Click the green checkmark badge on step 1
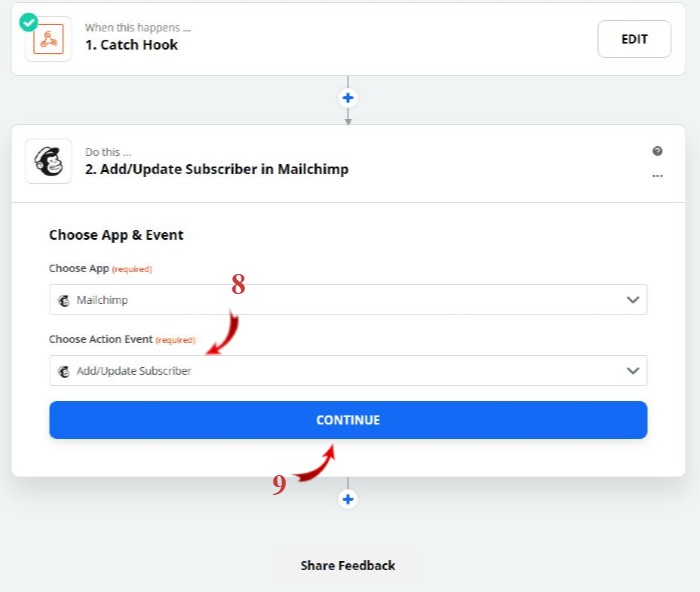Screen dimensions: 700x592 tap(29, 22)
